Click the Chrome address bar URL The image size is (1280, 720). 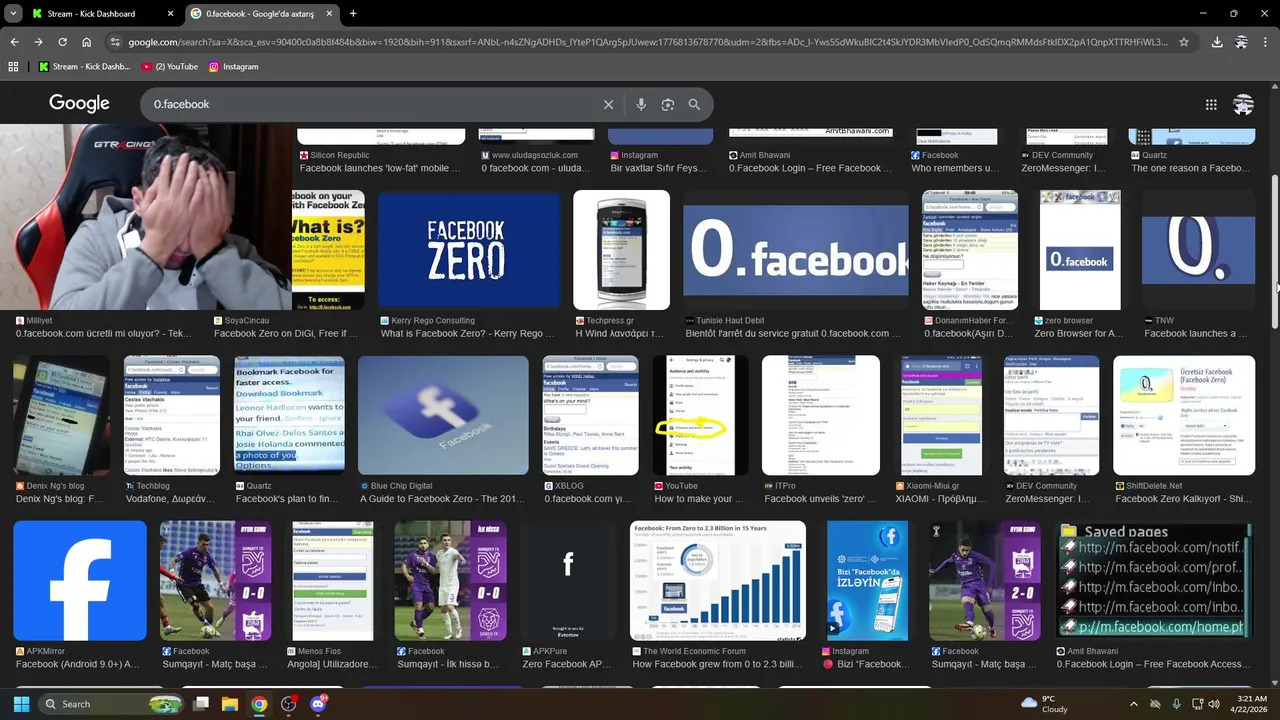pyautogui.click(x=647, y=42)
